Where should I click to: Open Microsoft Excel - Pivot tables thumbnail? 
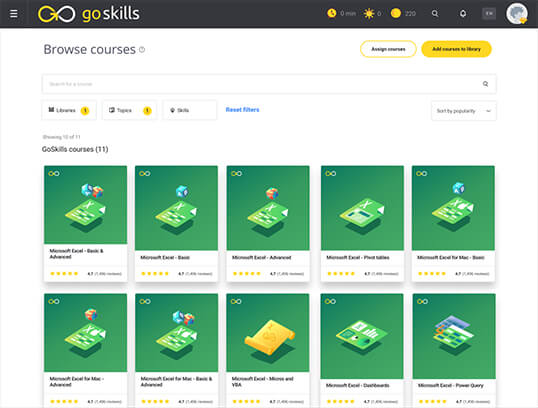pos(362,208)
